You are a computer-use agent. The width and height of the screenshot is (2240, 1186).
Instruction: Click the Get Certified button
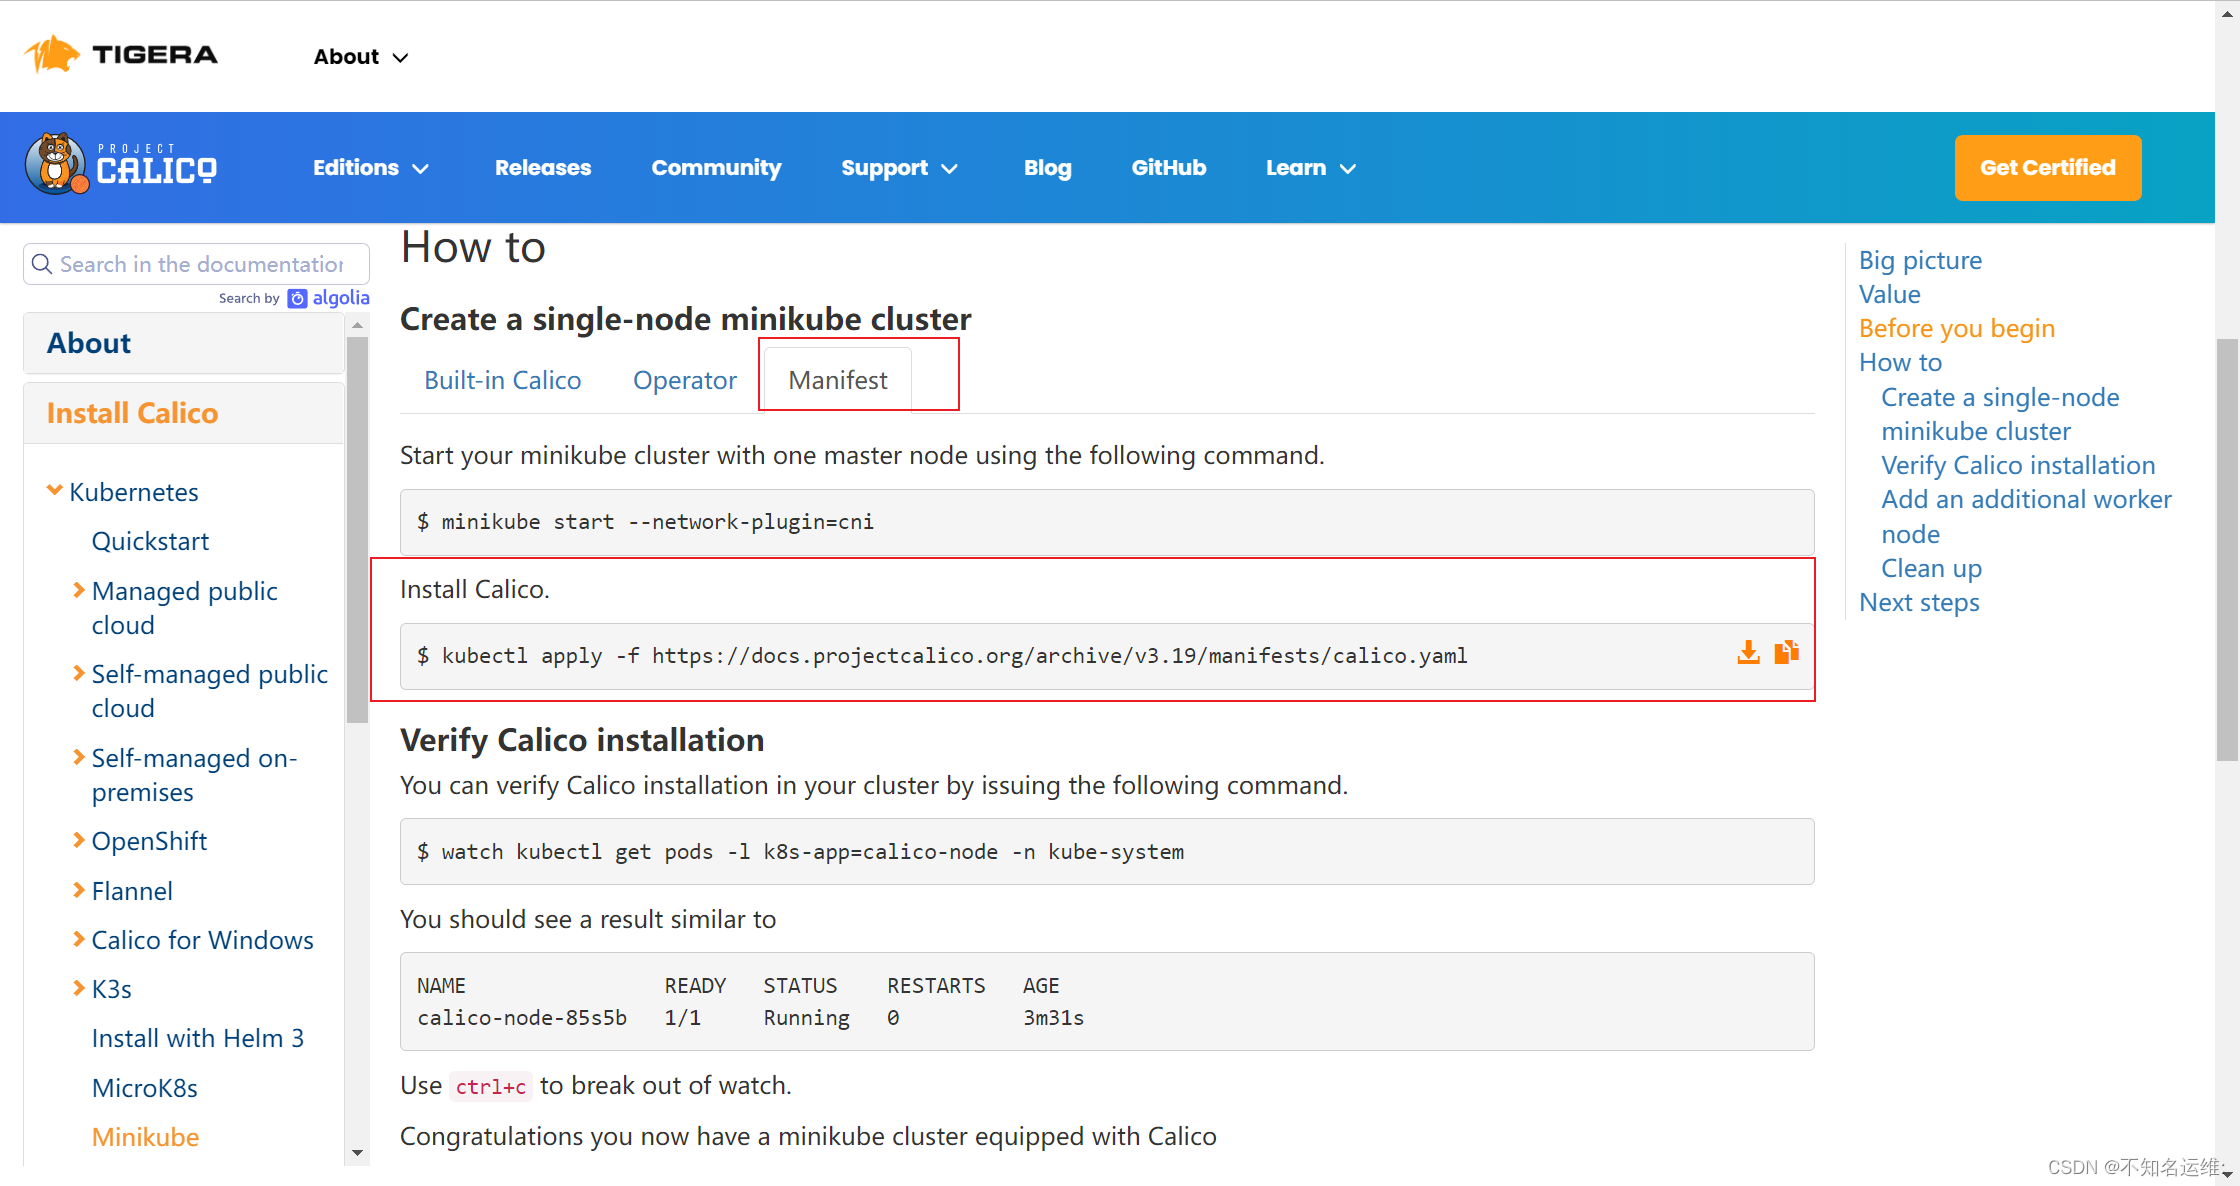[2048, 168]
